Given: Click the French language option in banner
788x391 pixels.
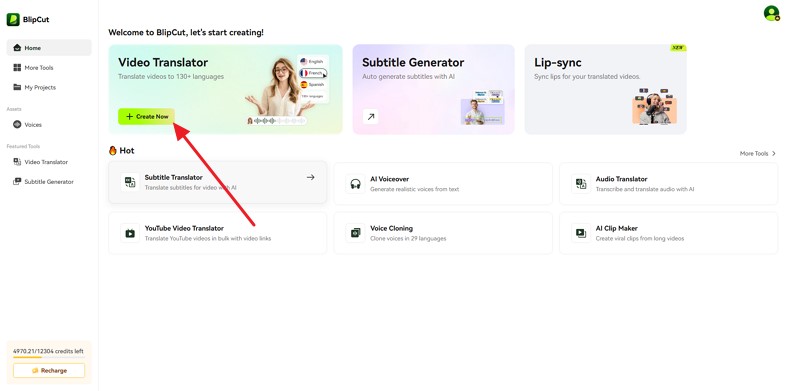Looking at the screenshot, I should (x=313, y=73).
